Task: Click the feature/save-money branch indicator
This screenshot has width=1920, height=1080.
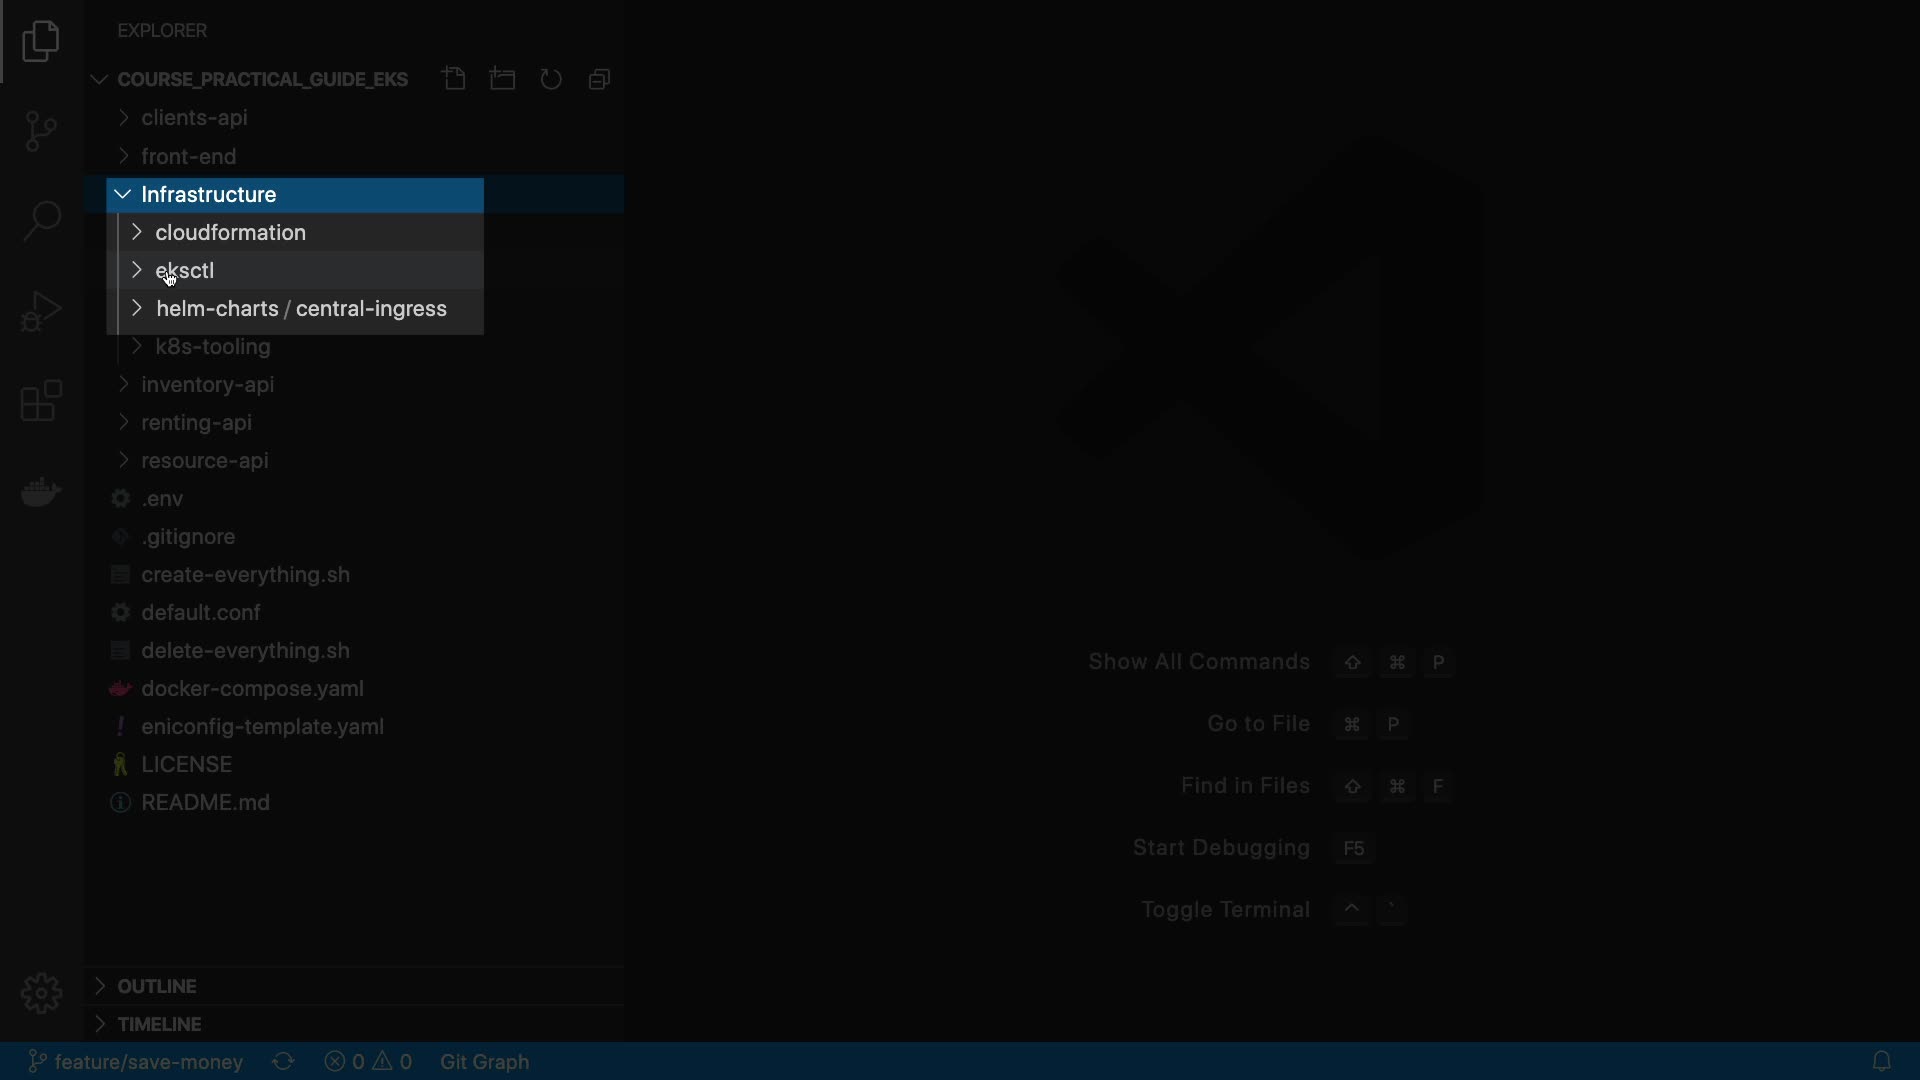Action: pos(135,1061)
